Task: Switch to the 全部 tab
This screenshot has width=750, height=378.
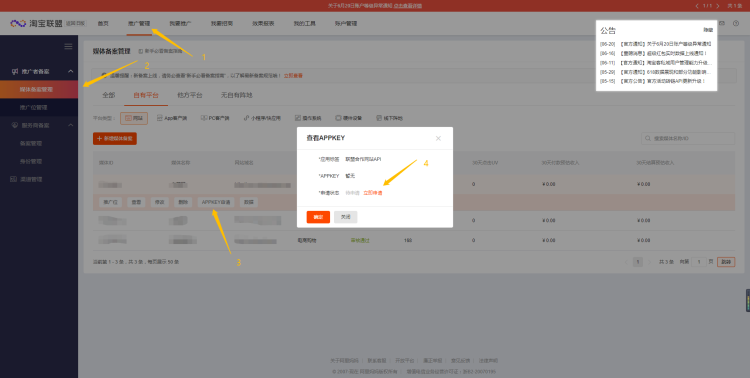Action: [x=109, y=95]
